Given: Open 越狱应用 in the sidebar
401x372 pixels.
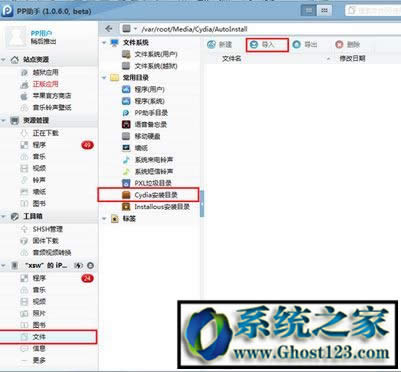Looking at the screenshot, I should [x=45, y=72].
